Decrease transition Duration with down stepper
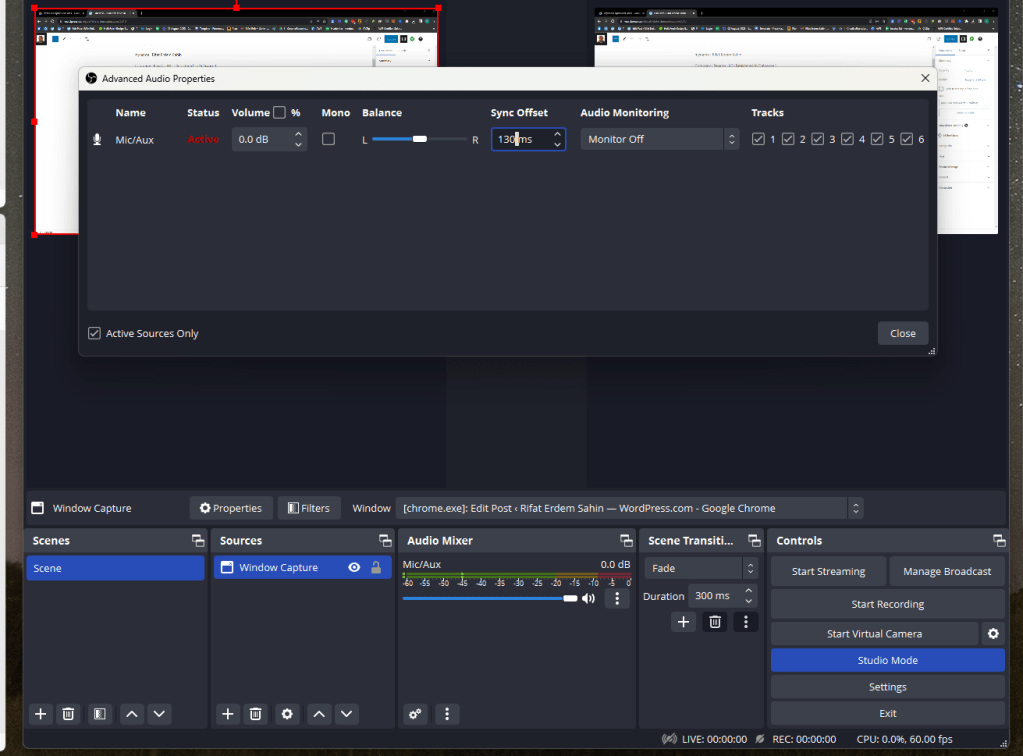This screenshot has width=1023, height=756. [749, 601]
